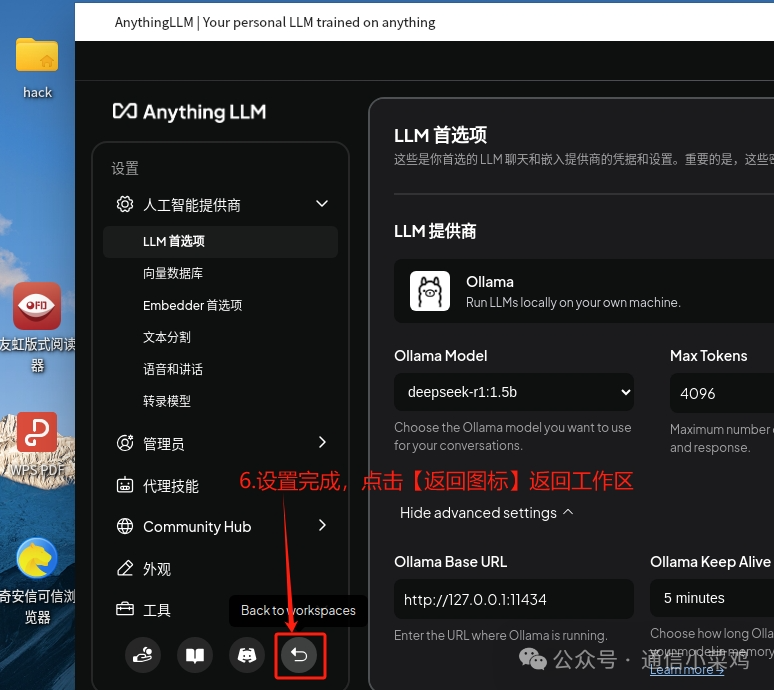Click the user icon beside 管理员
Screen dimensions: 774x690
pyautogui.click(x=125, y=443)
